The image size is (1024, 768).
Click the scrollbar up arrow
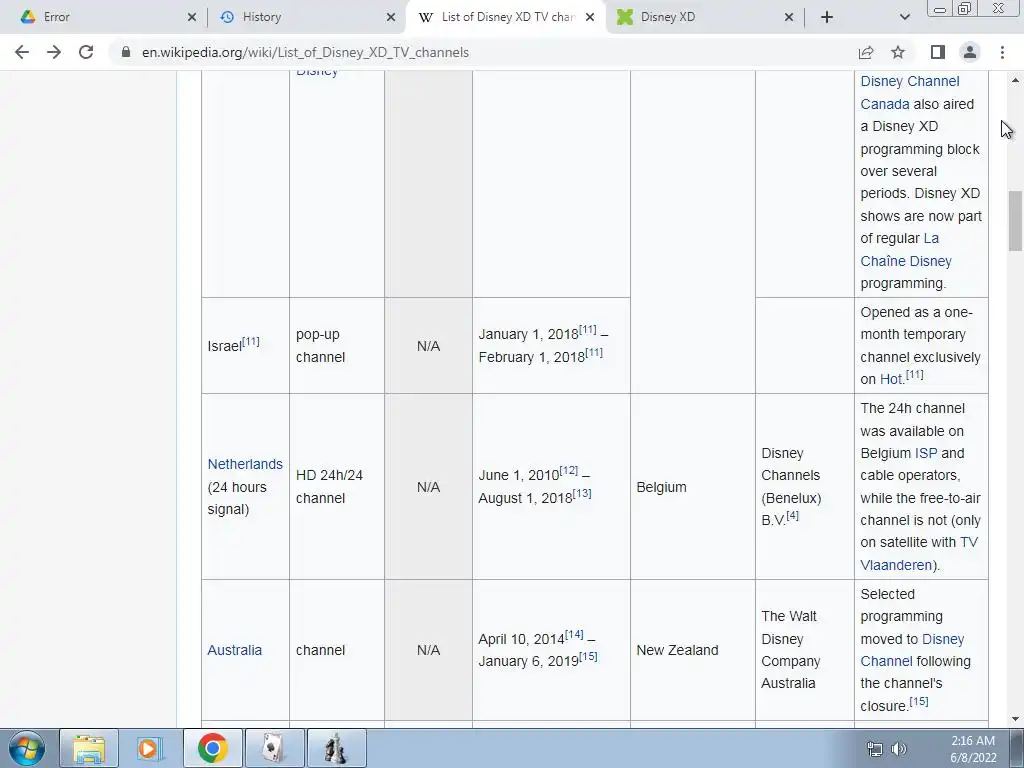point(1015,80)
